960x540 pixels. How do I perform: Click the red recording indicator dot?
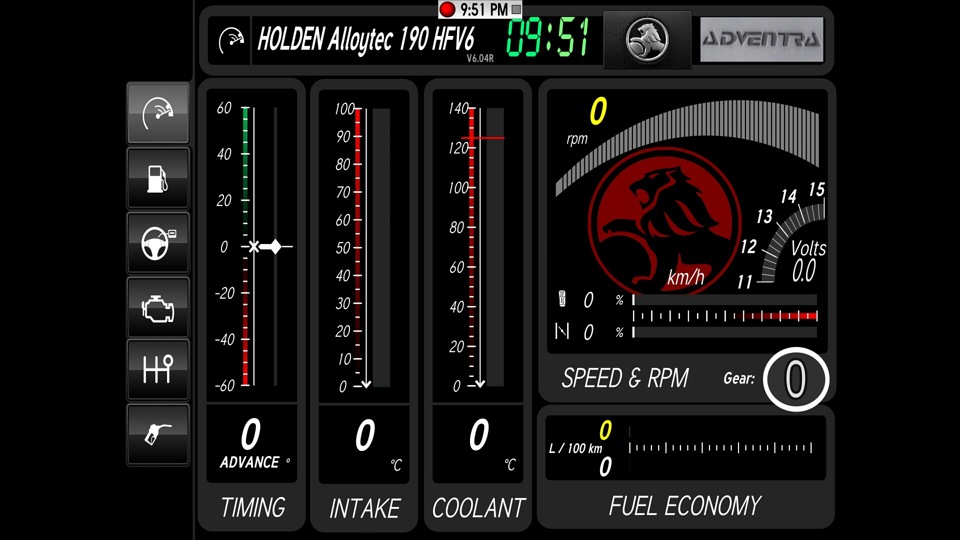(448, 9)
